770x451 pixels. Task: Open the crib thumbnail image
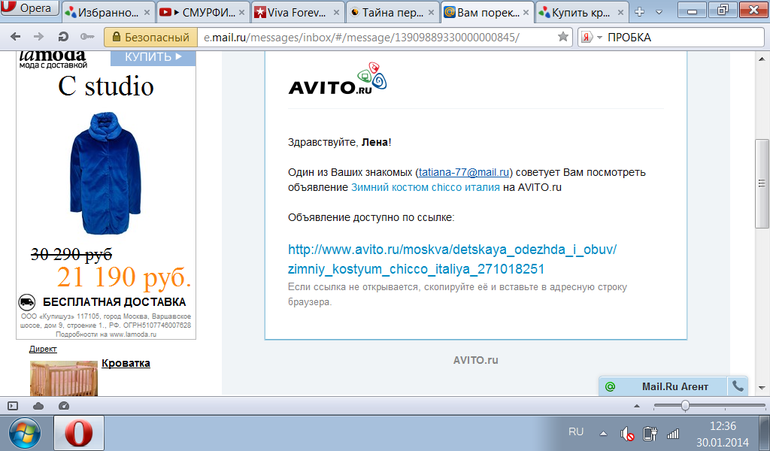64,378
